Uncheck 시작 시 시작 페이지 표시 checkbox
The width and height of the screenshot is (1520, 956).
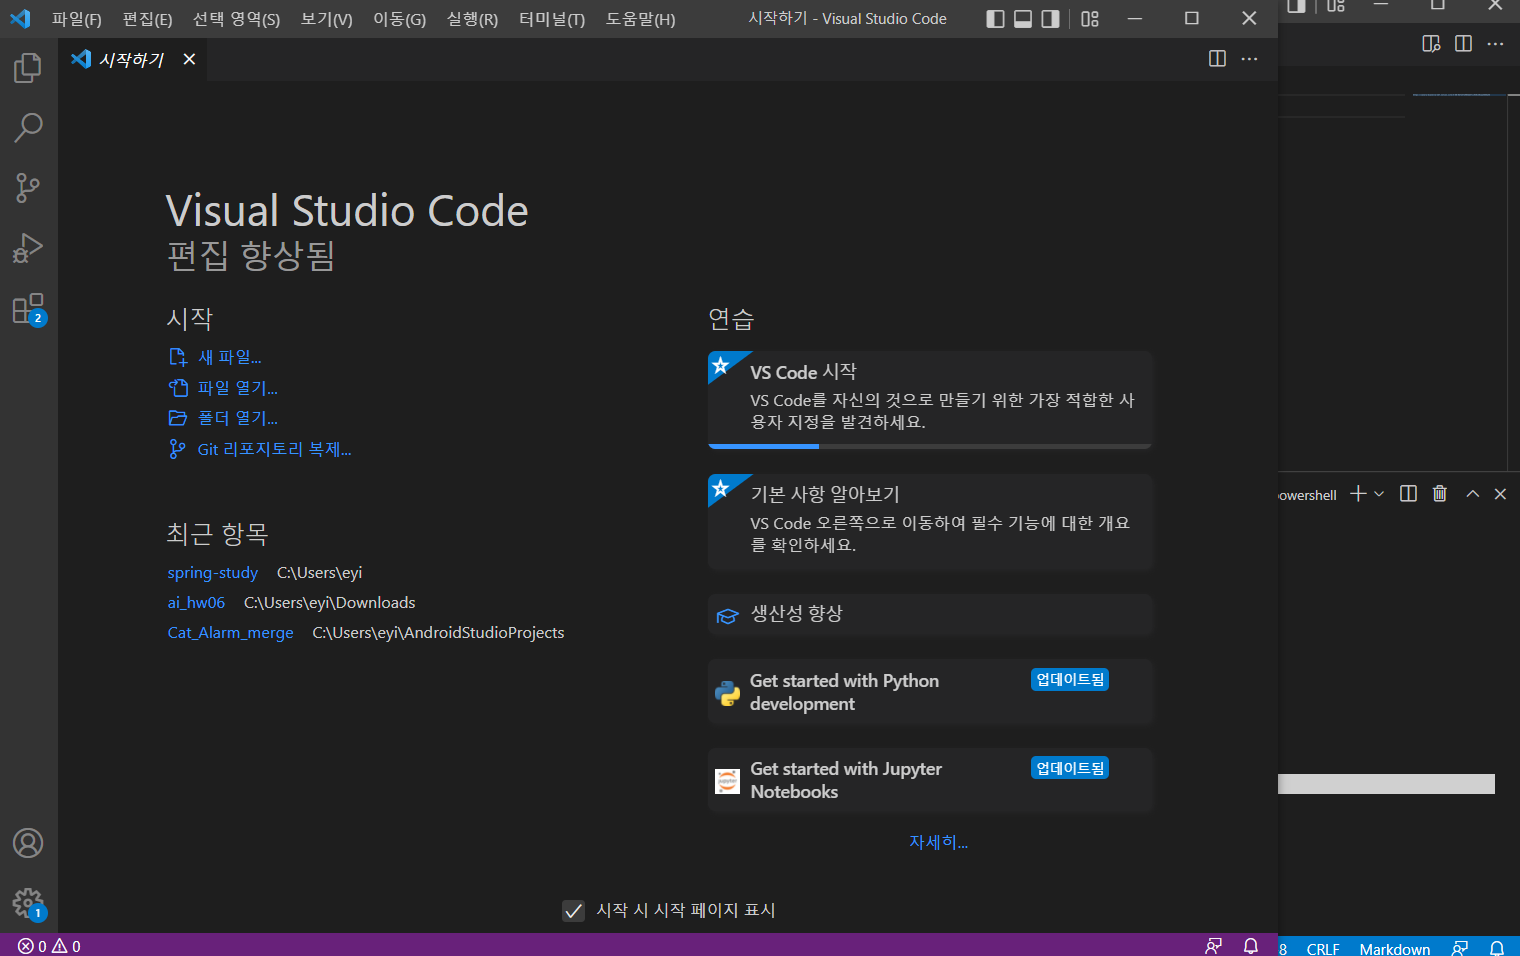coord(573,910)
